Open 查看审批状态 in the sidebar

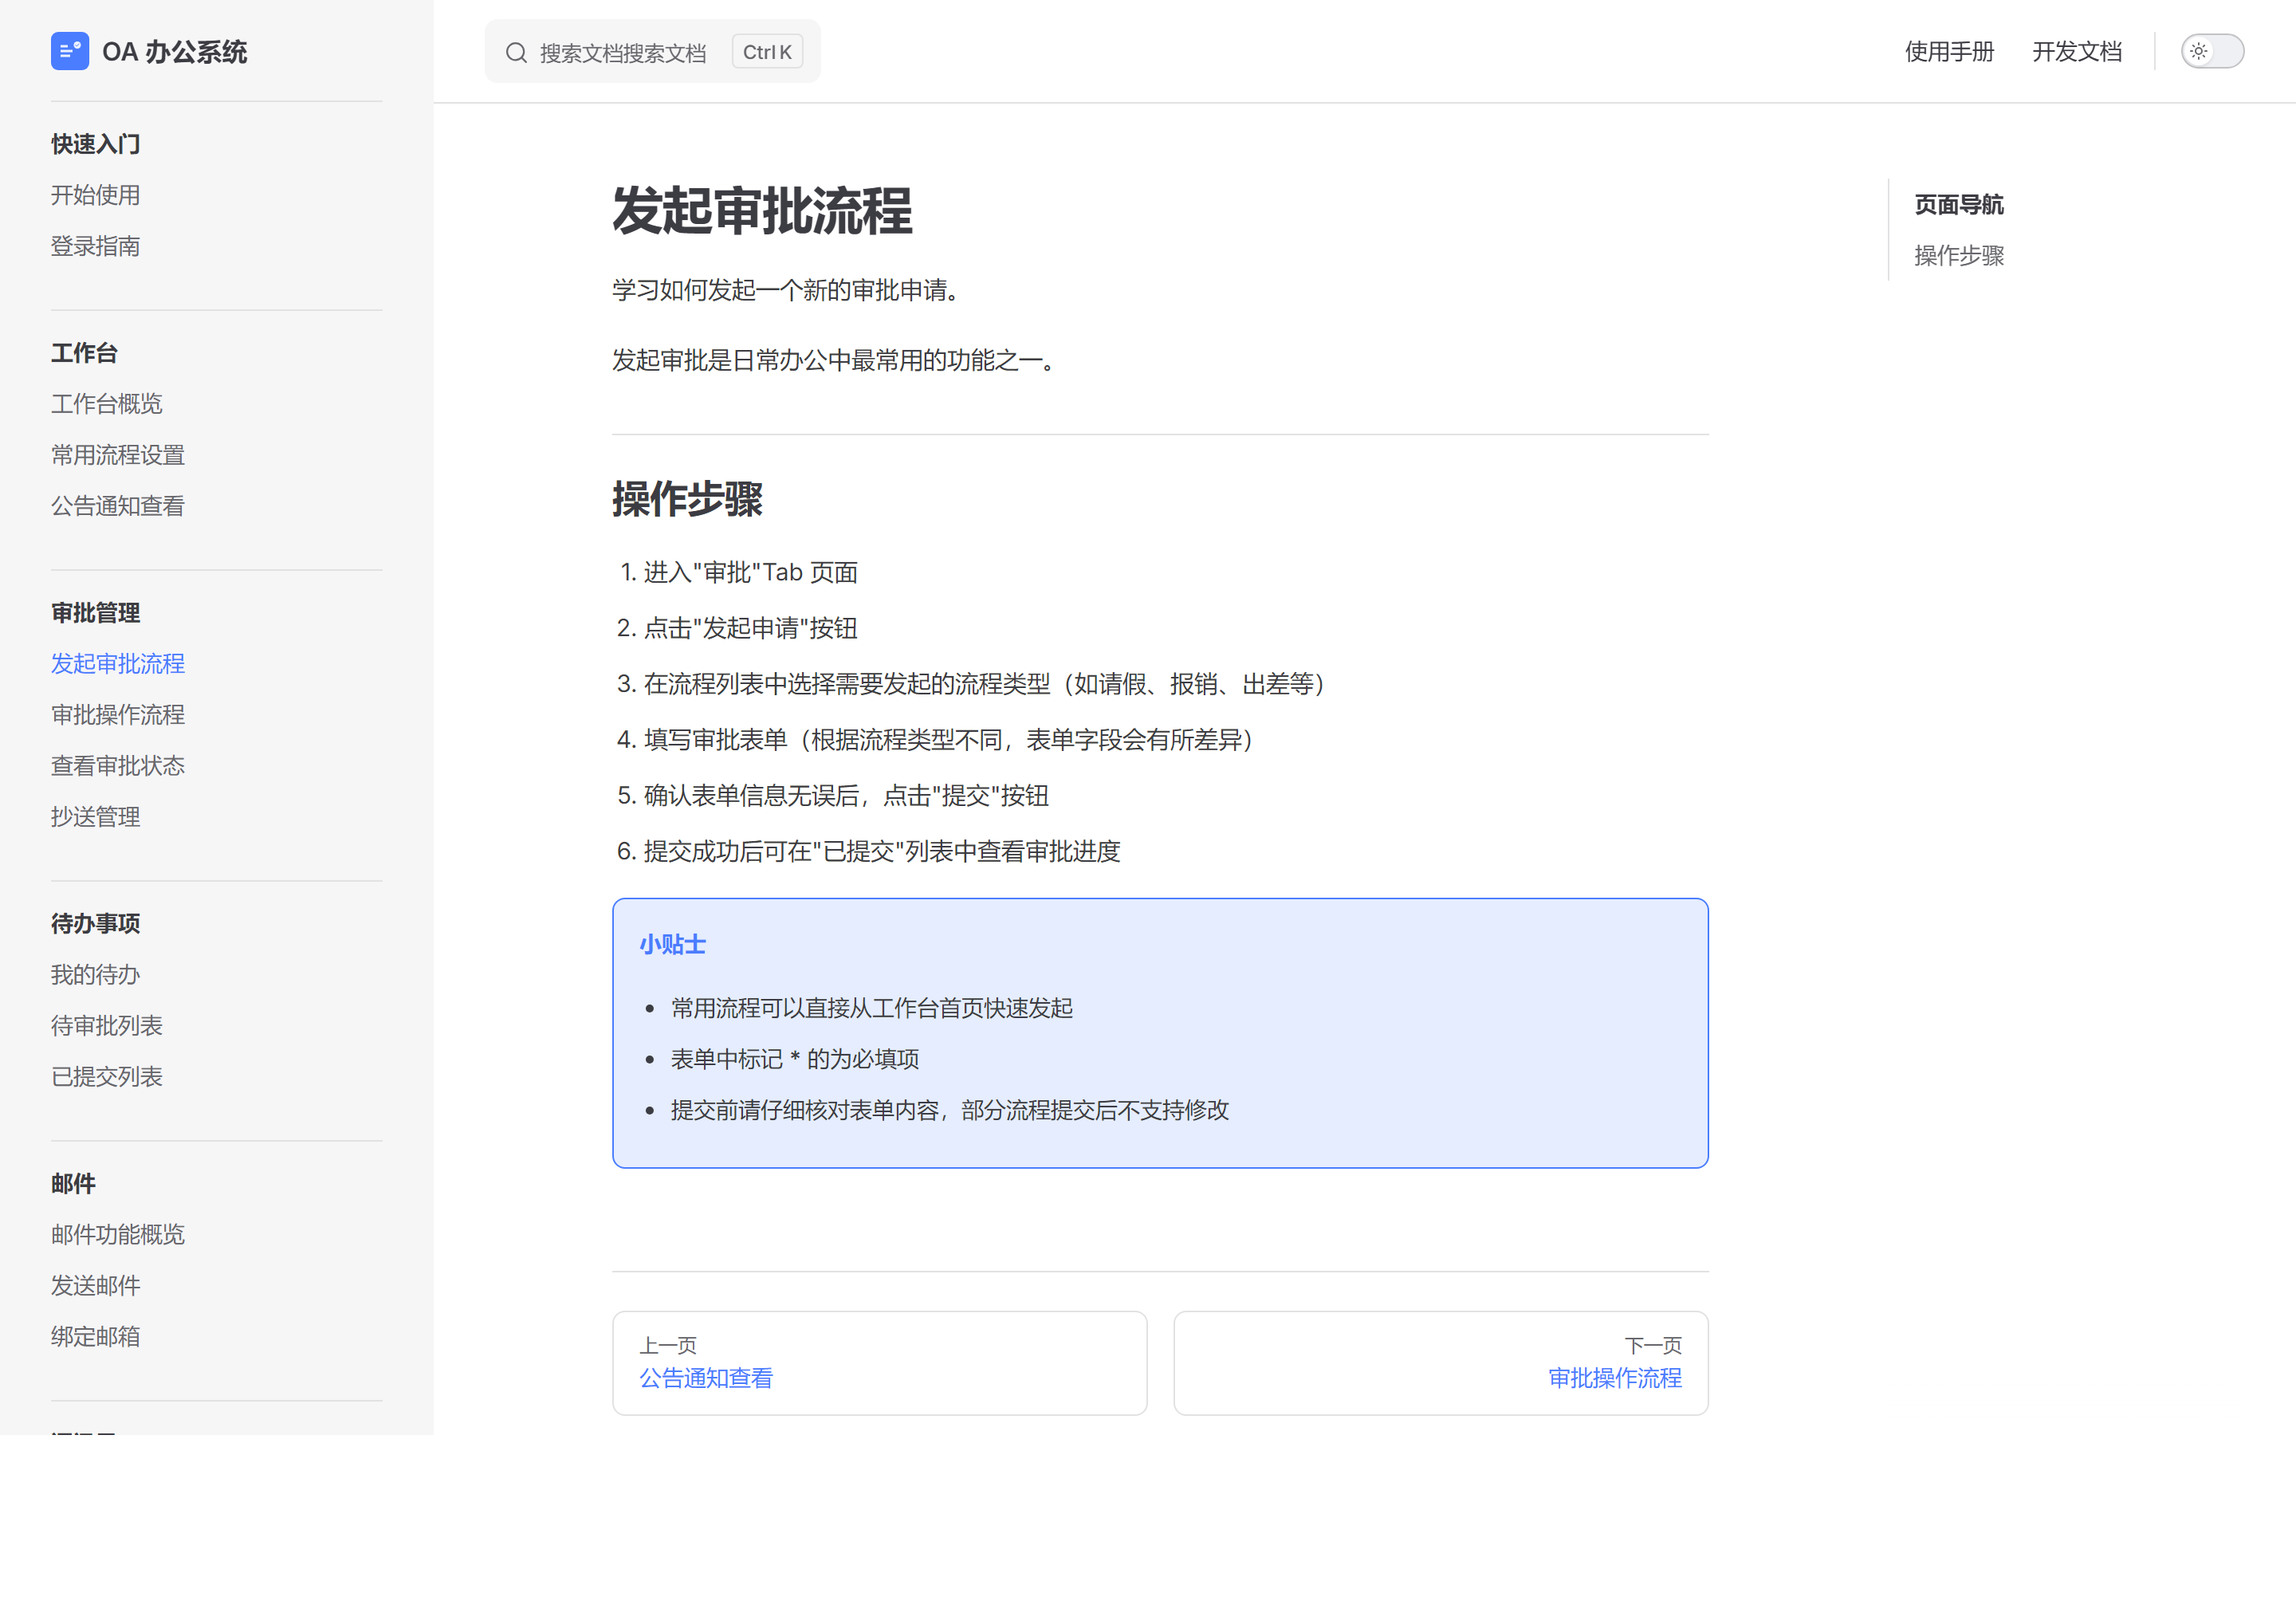pos(118,766)
